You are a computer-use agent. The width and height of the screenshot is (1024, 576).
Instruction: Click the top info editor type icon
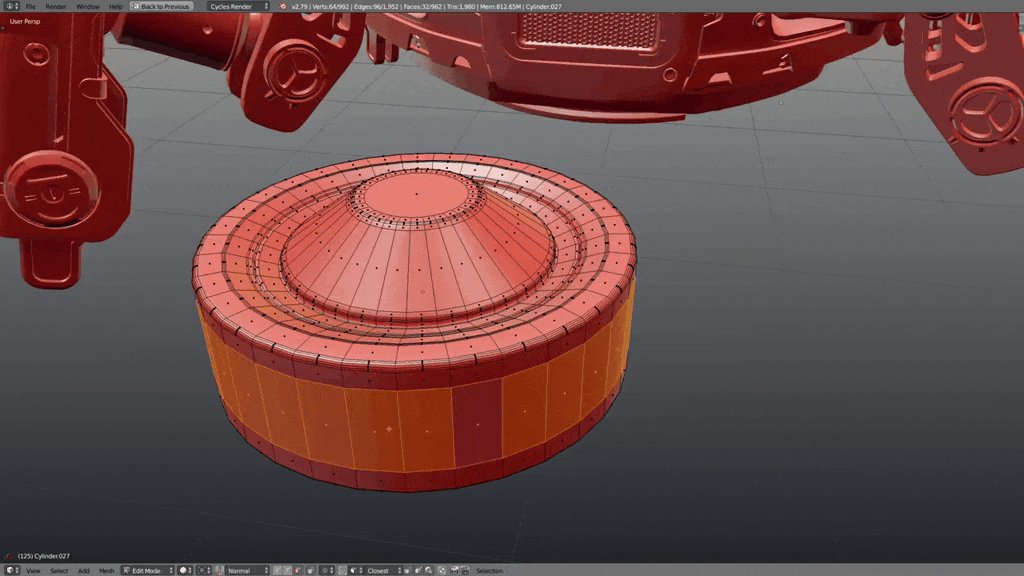(8, 6)
